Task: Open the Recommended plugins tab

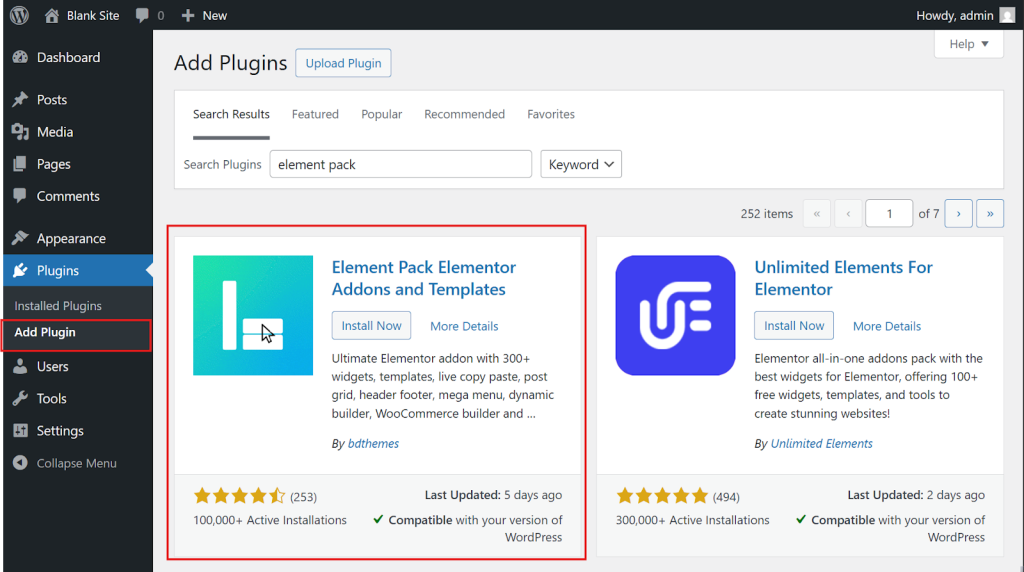Action: point(464,114)
